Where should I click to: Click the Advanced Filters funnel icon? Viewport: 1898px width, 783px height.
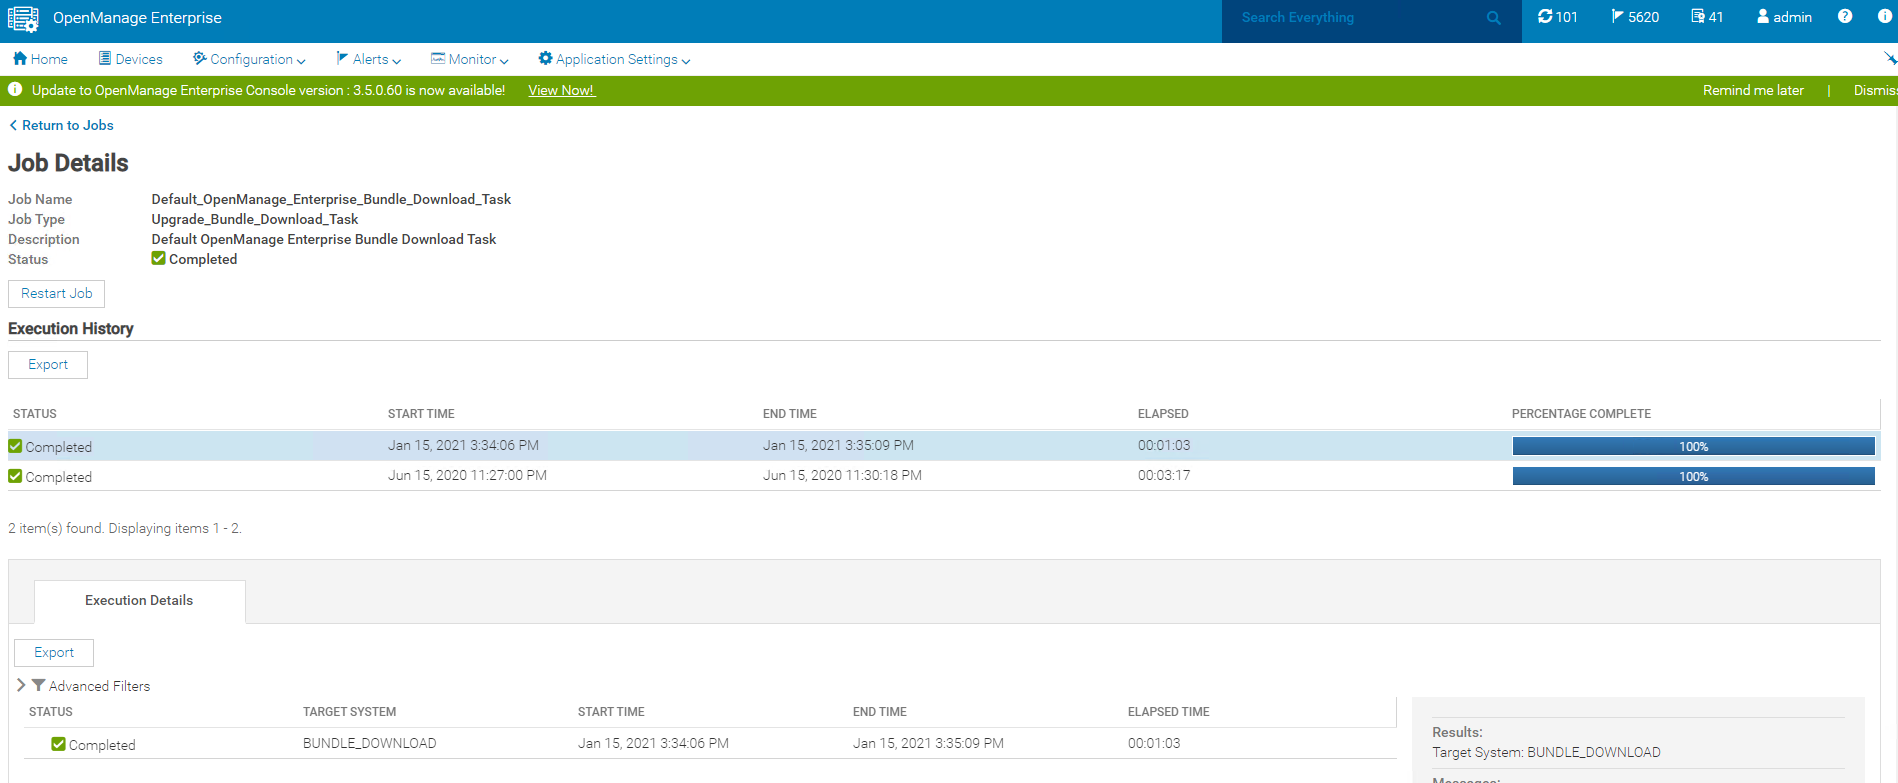click(38, 685)
